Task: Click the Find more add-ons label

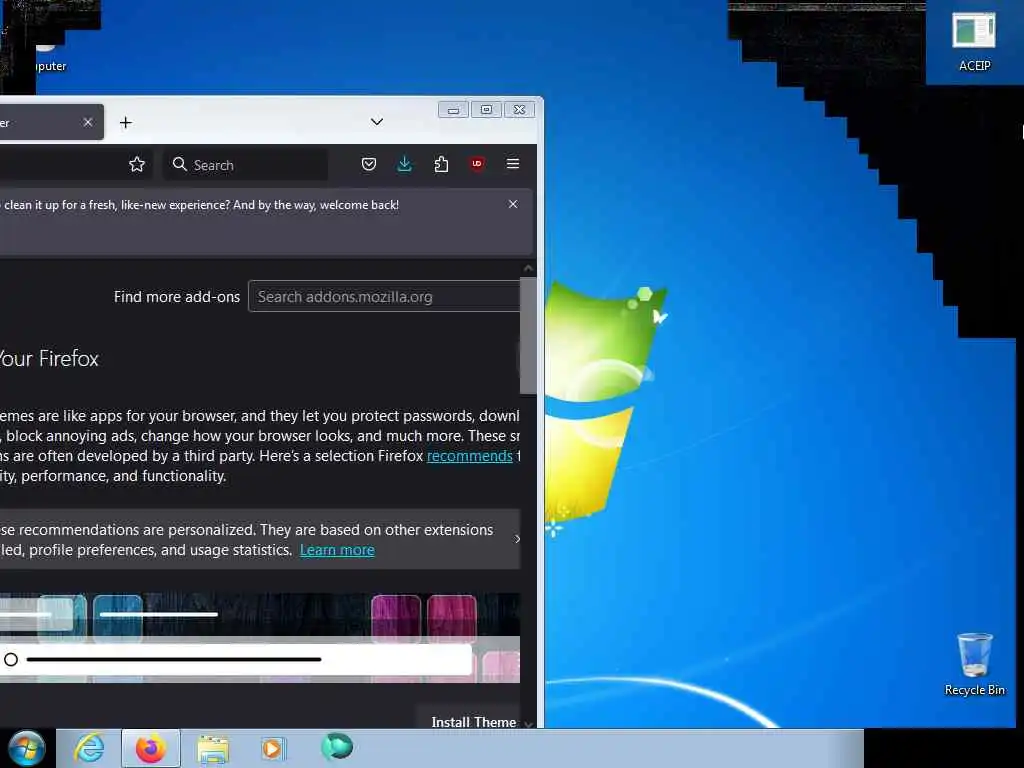Action: click(177, 296)
